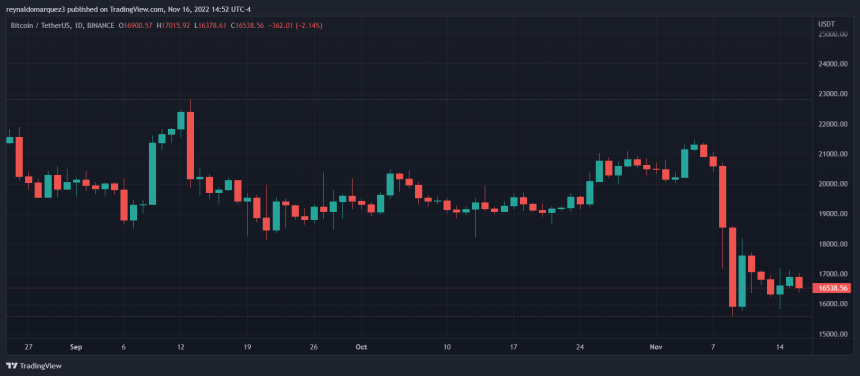Click the 17 date label on time axis
Image resolution: width=860 pixels, height=376 pixels.
[x=514, y=347]
